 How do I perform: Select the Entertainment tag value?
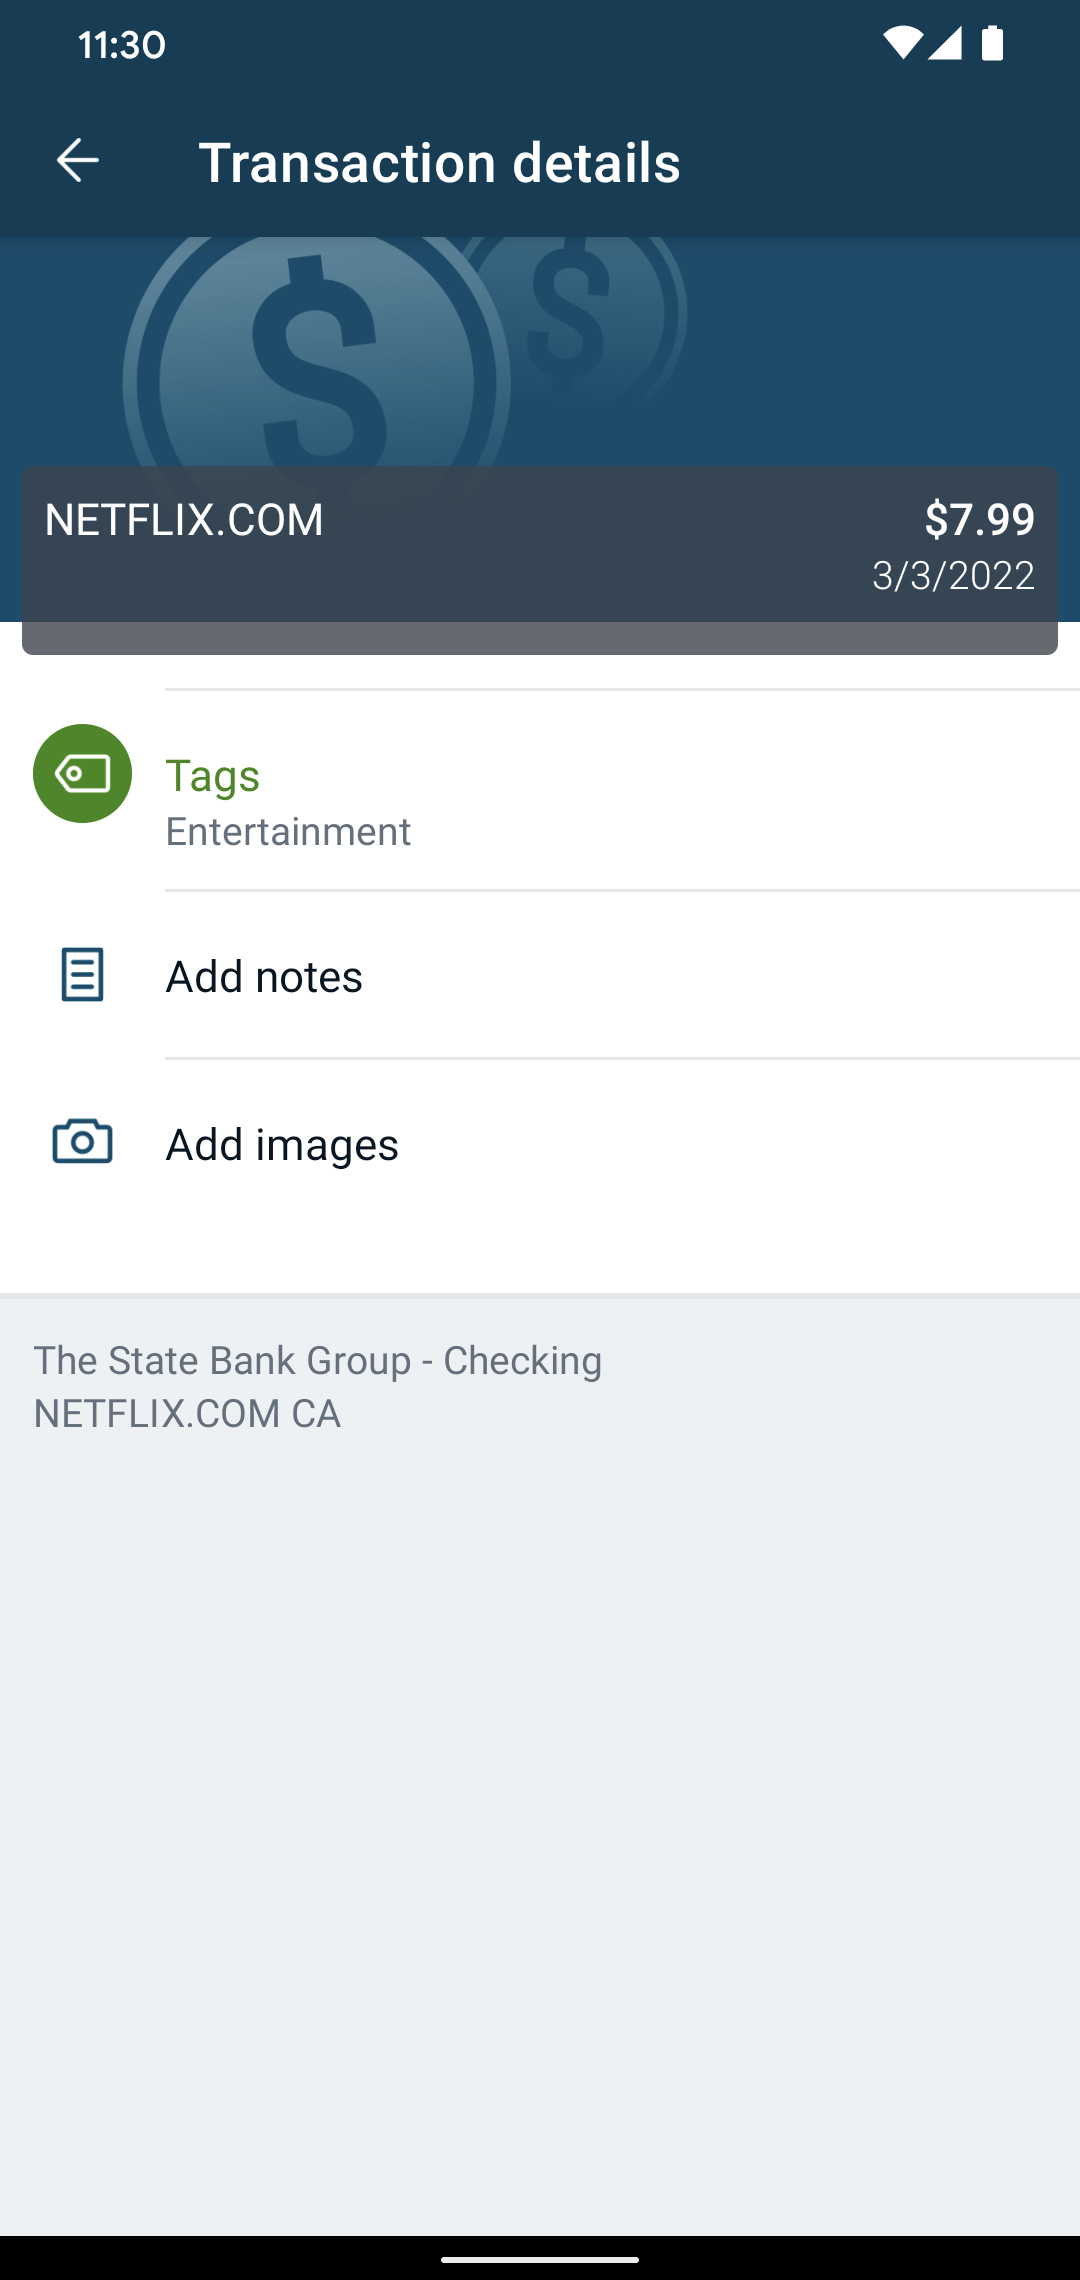(288, 832)
